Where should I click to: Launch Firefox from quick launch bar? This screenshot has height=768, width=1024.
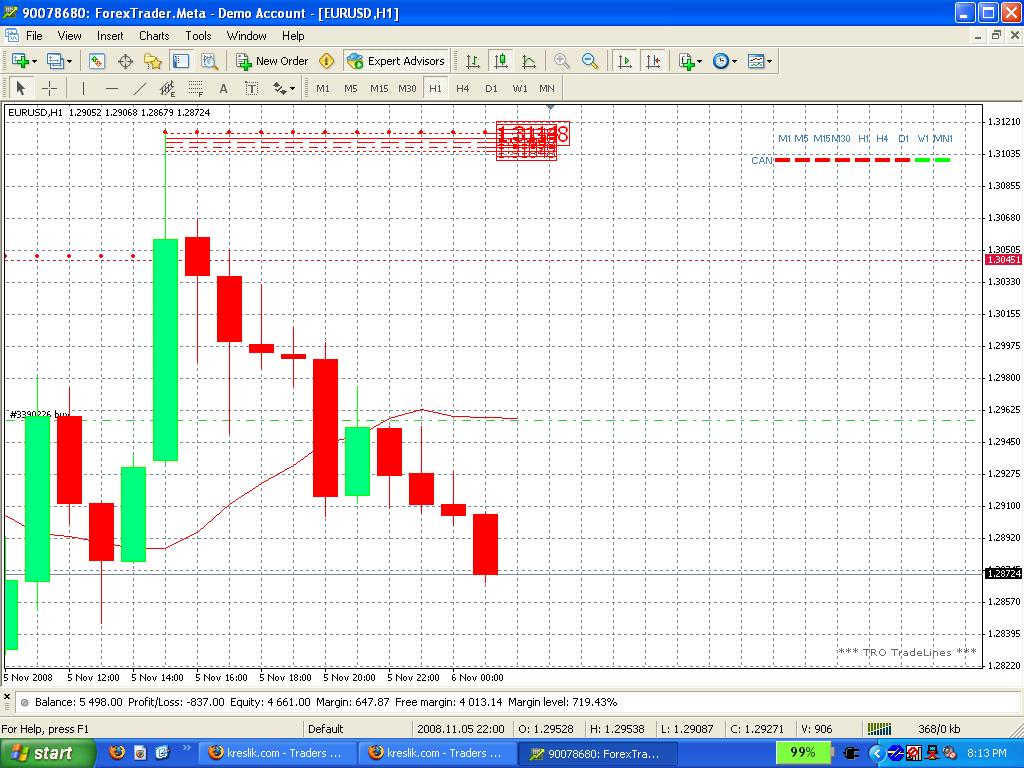117,752
